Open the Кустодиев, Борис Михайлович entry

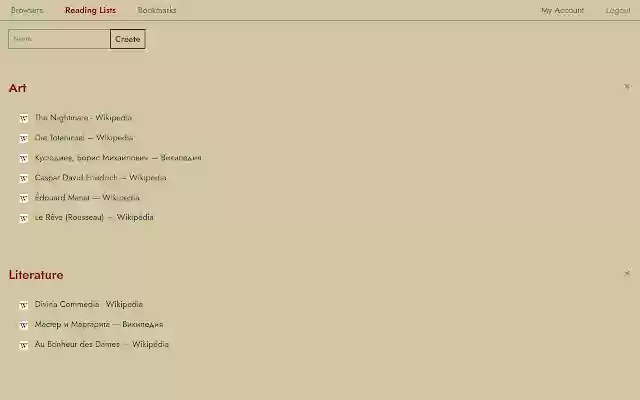click(x=118, y=158)
